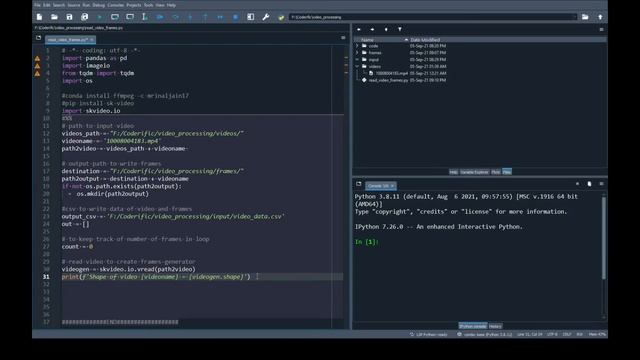The height and width of the screenshot is (360, 640).
Task: Continue debugger execution
Action: (220, 17)
